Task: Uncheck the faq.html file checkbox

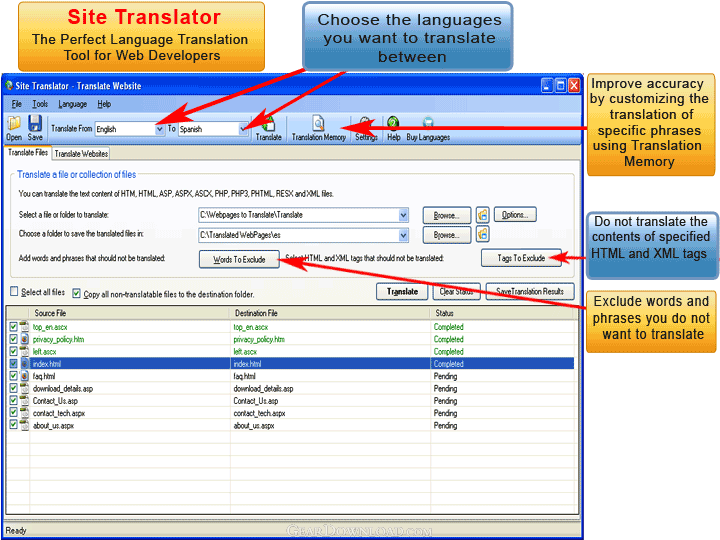Action: click(13, 376)
